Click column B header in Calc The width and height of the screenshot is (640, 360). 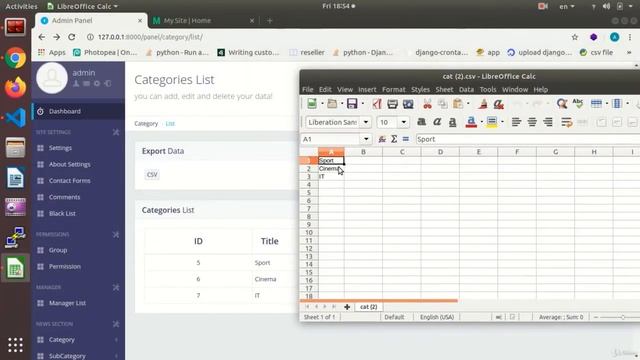[x=363, y=152]
